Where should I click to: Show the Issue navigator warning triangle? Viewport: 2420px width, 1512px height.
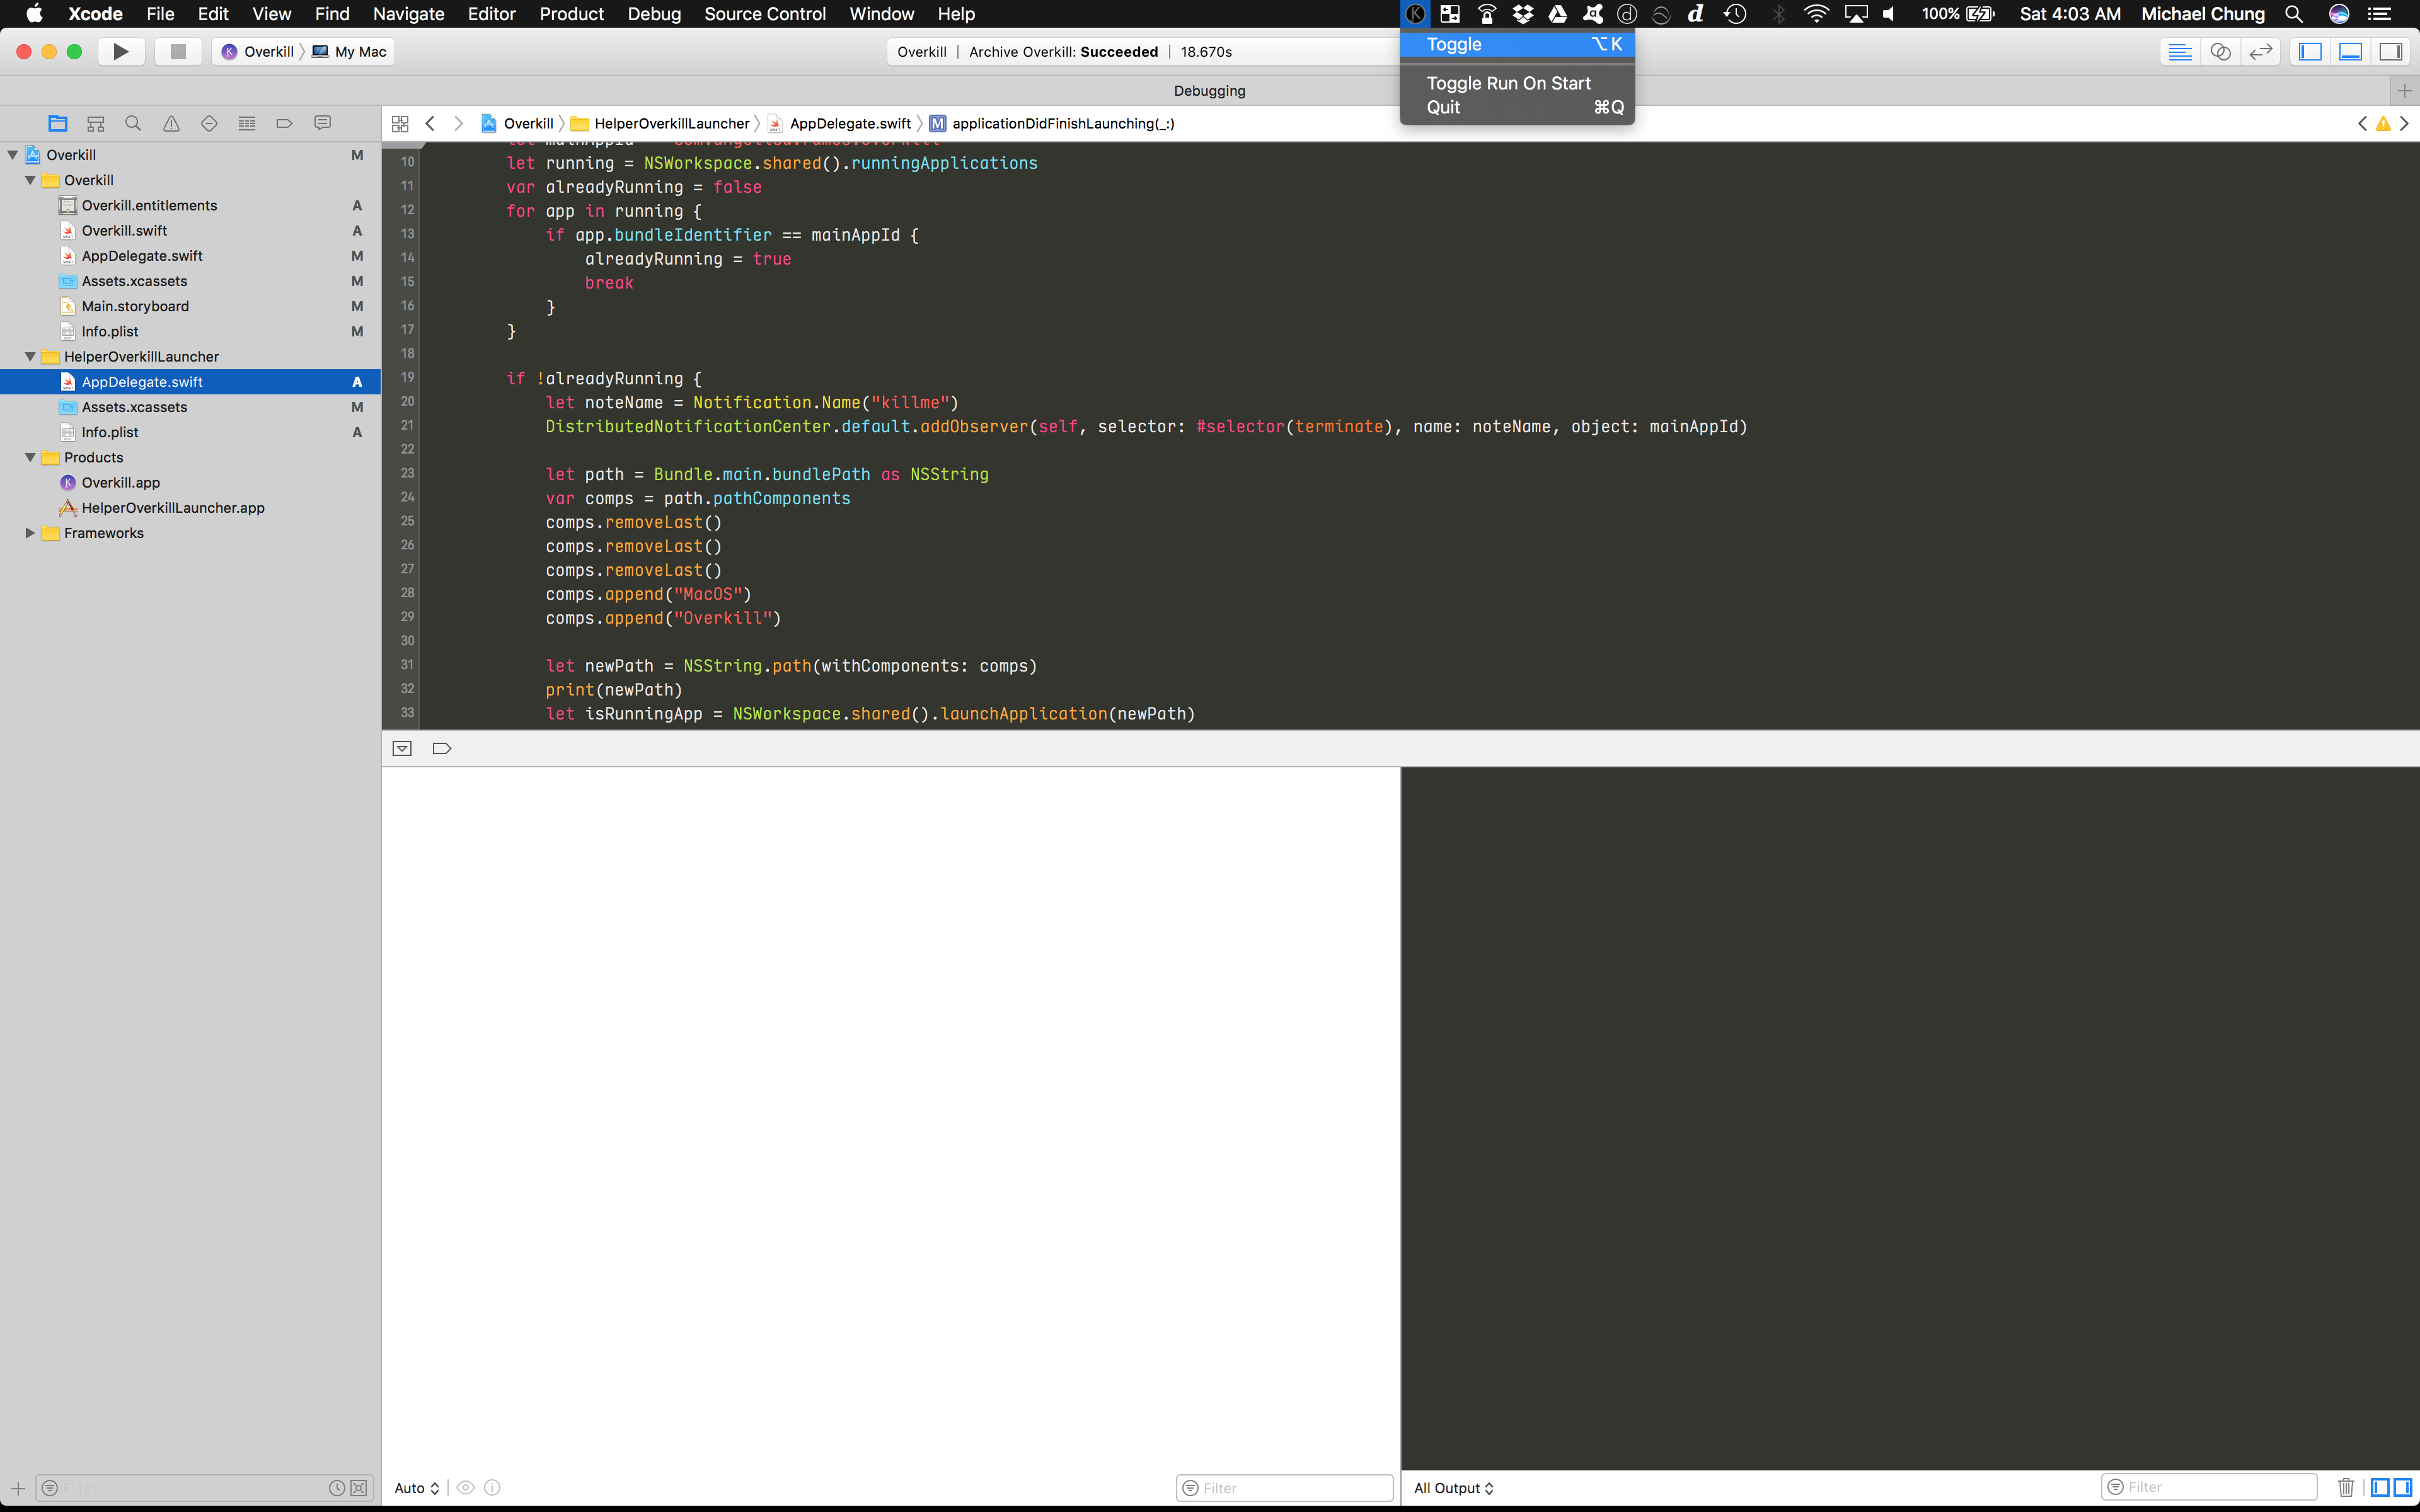coord(171,122)
